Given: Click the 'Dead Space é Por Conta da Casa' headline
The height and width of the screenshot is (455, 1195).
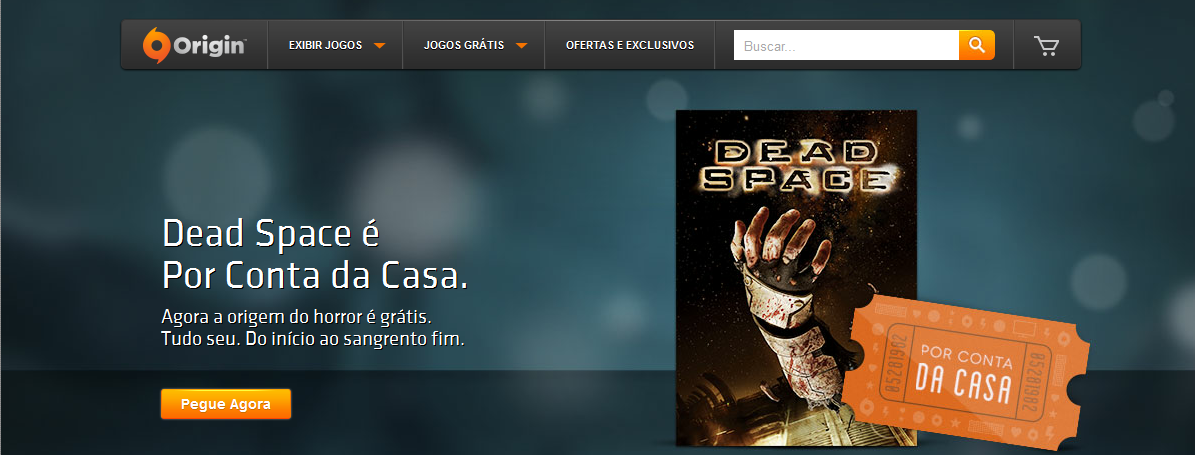Looking at the screenshot, I should tap(315, 255).
